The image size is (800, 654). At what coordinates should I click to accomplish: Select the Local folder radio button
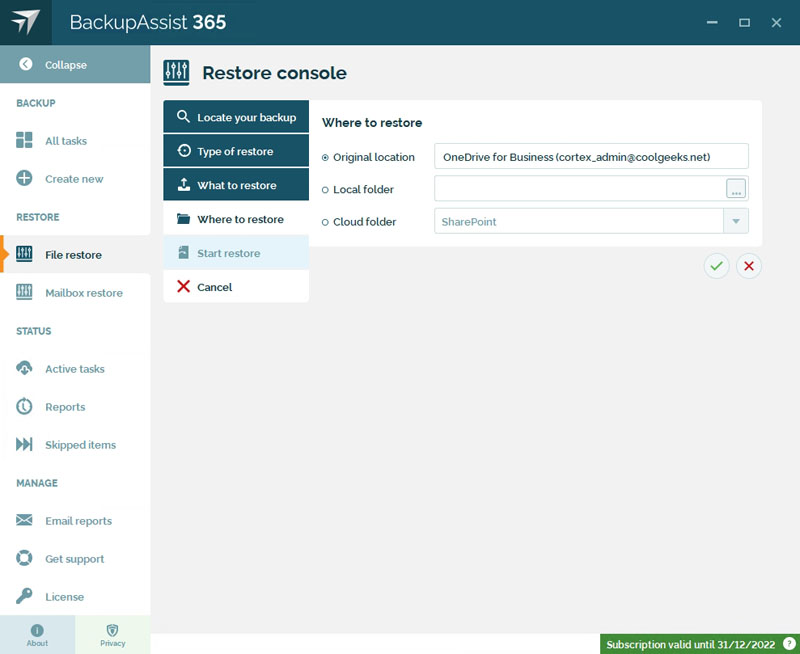click(325, 190)
